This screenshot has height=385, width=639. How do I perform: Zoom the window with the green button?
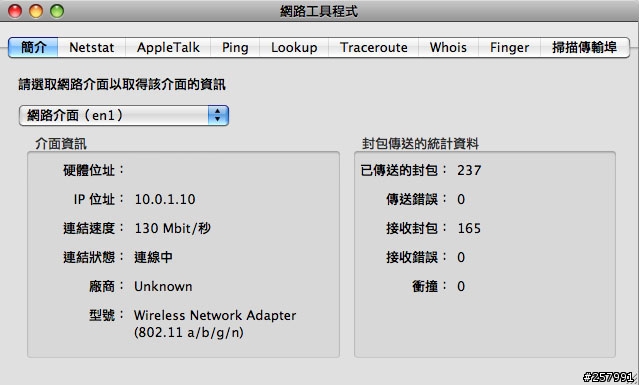click(x=57, y=11)
